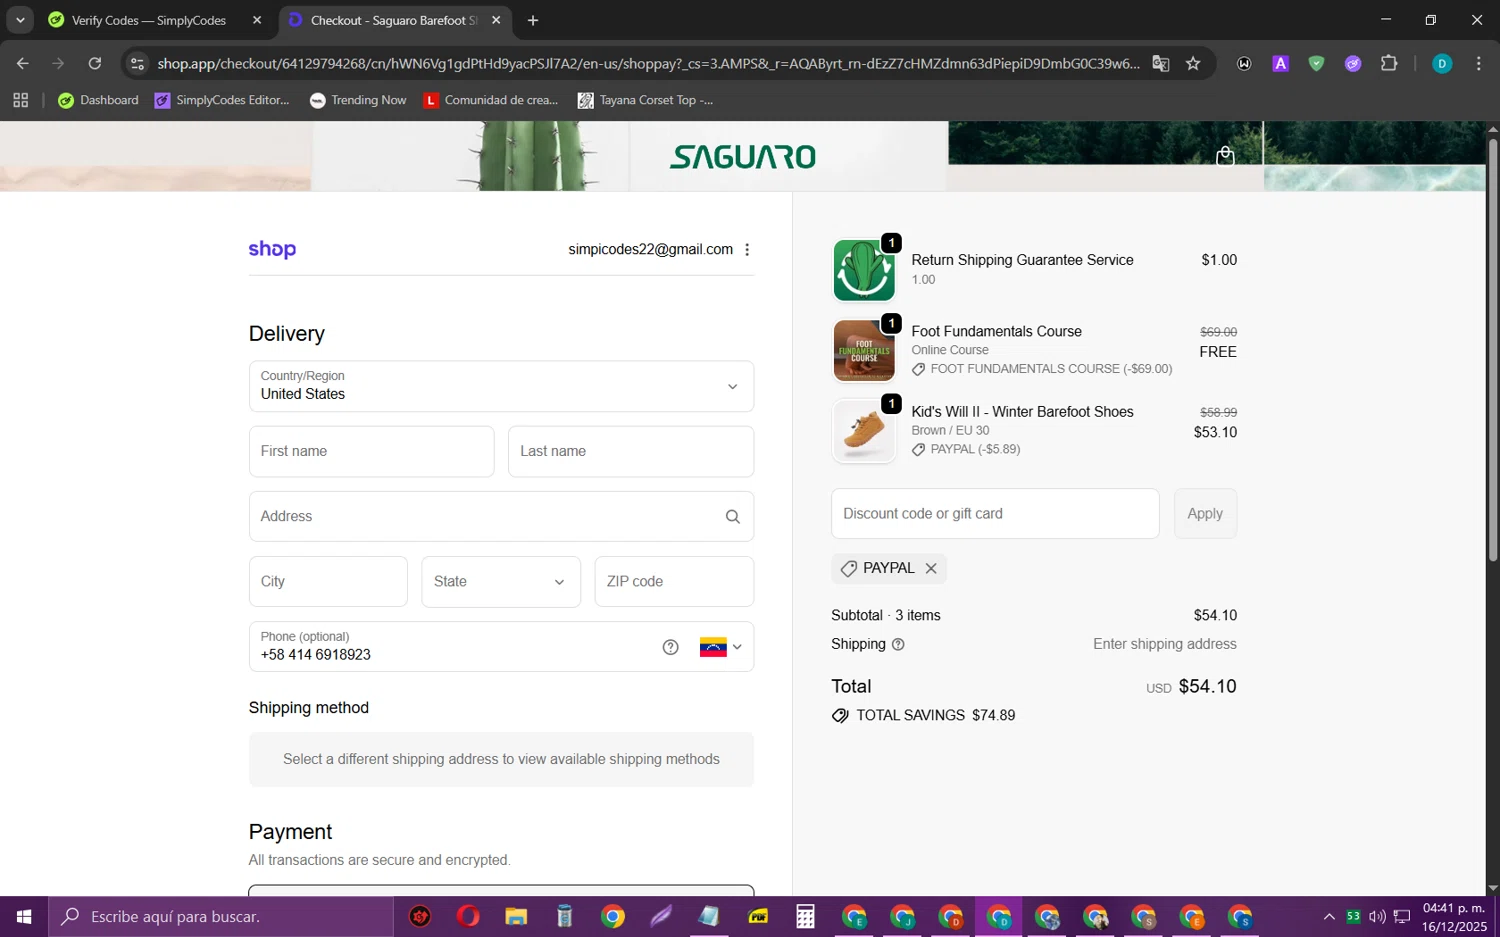Open File Explorer from taskbar

[x=516, y=917]
